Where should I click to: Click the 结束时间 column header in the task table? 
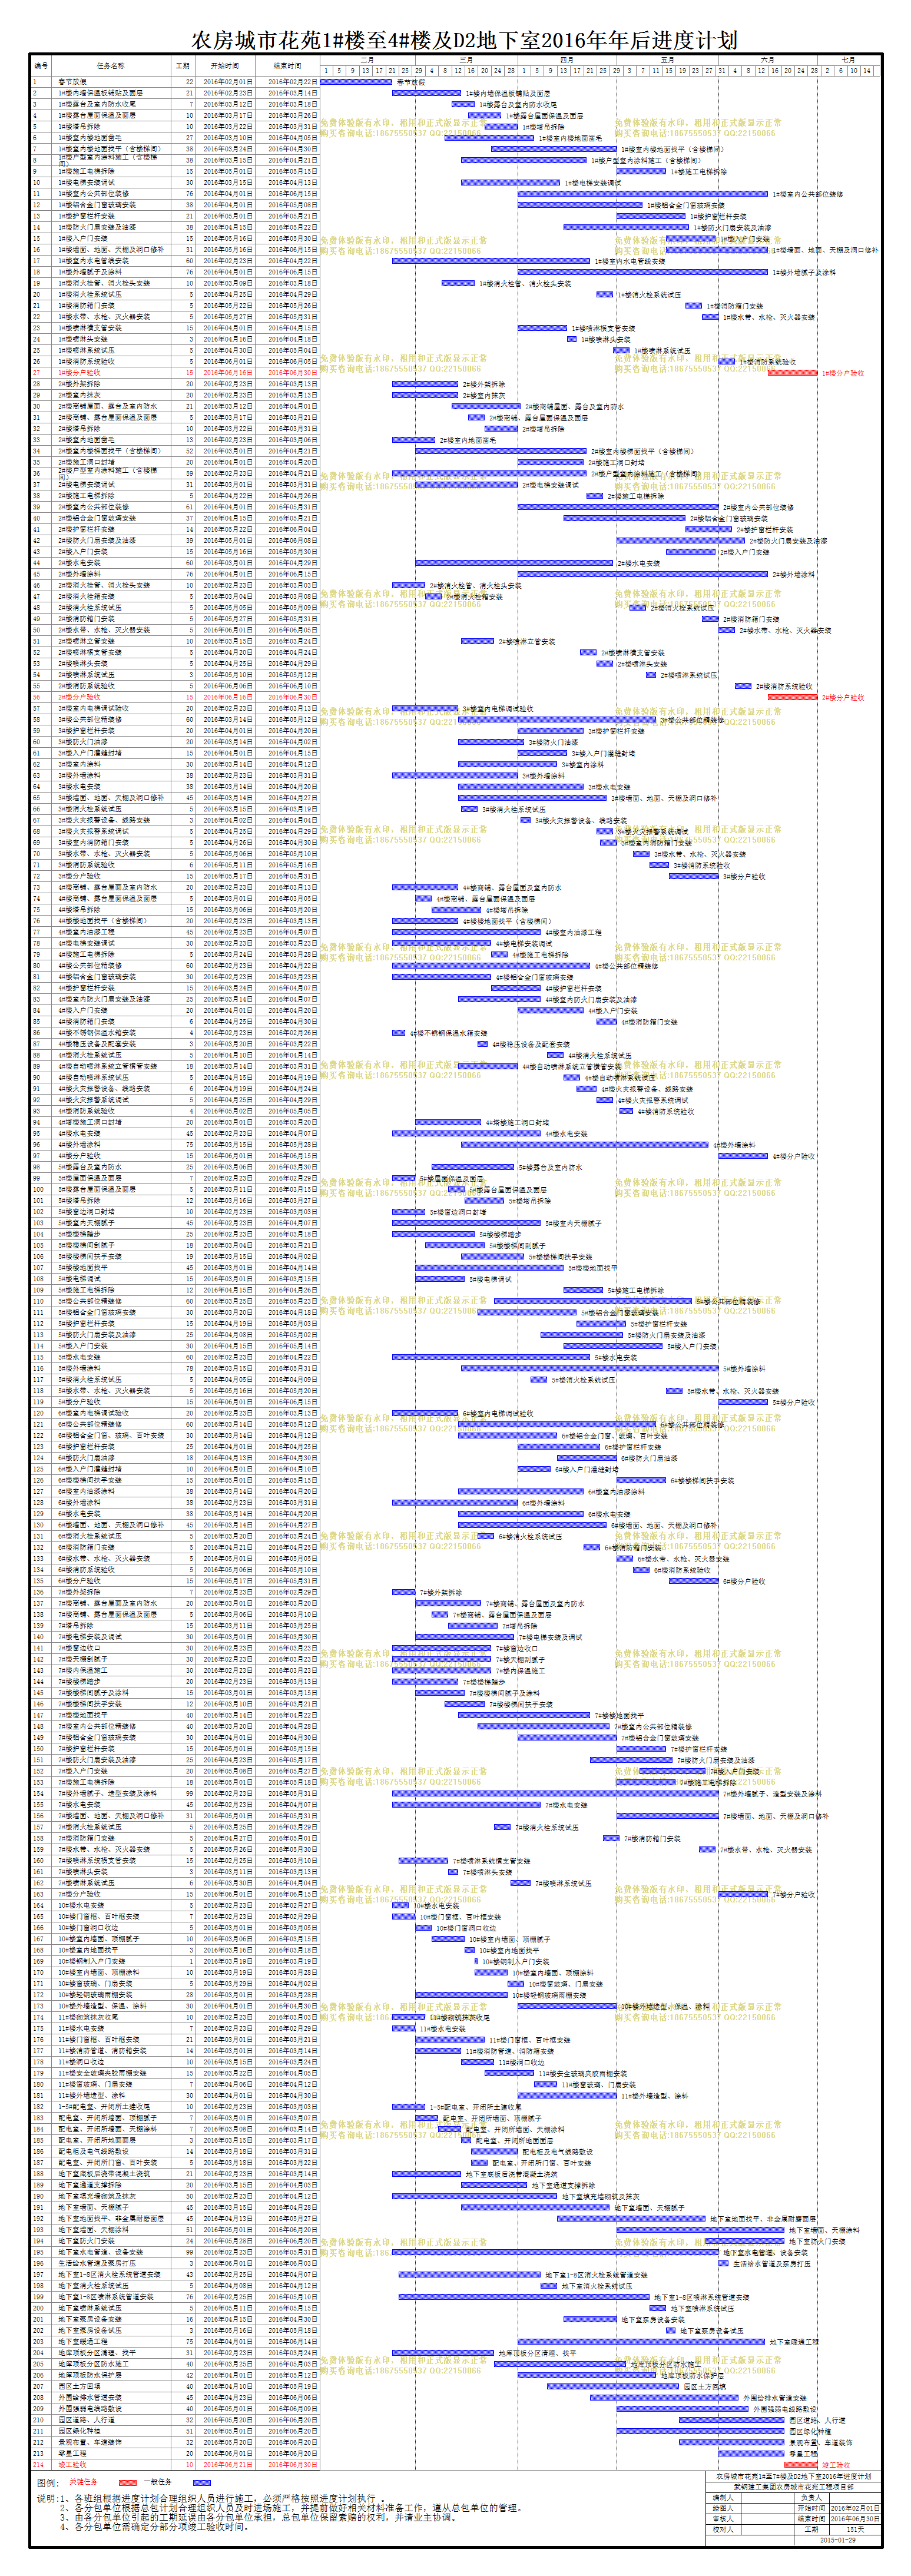tap(288, 66)
